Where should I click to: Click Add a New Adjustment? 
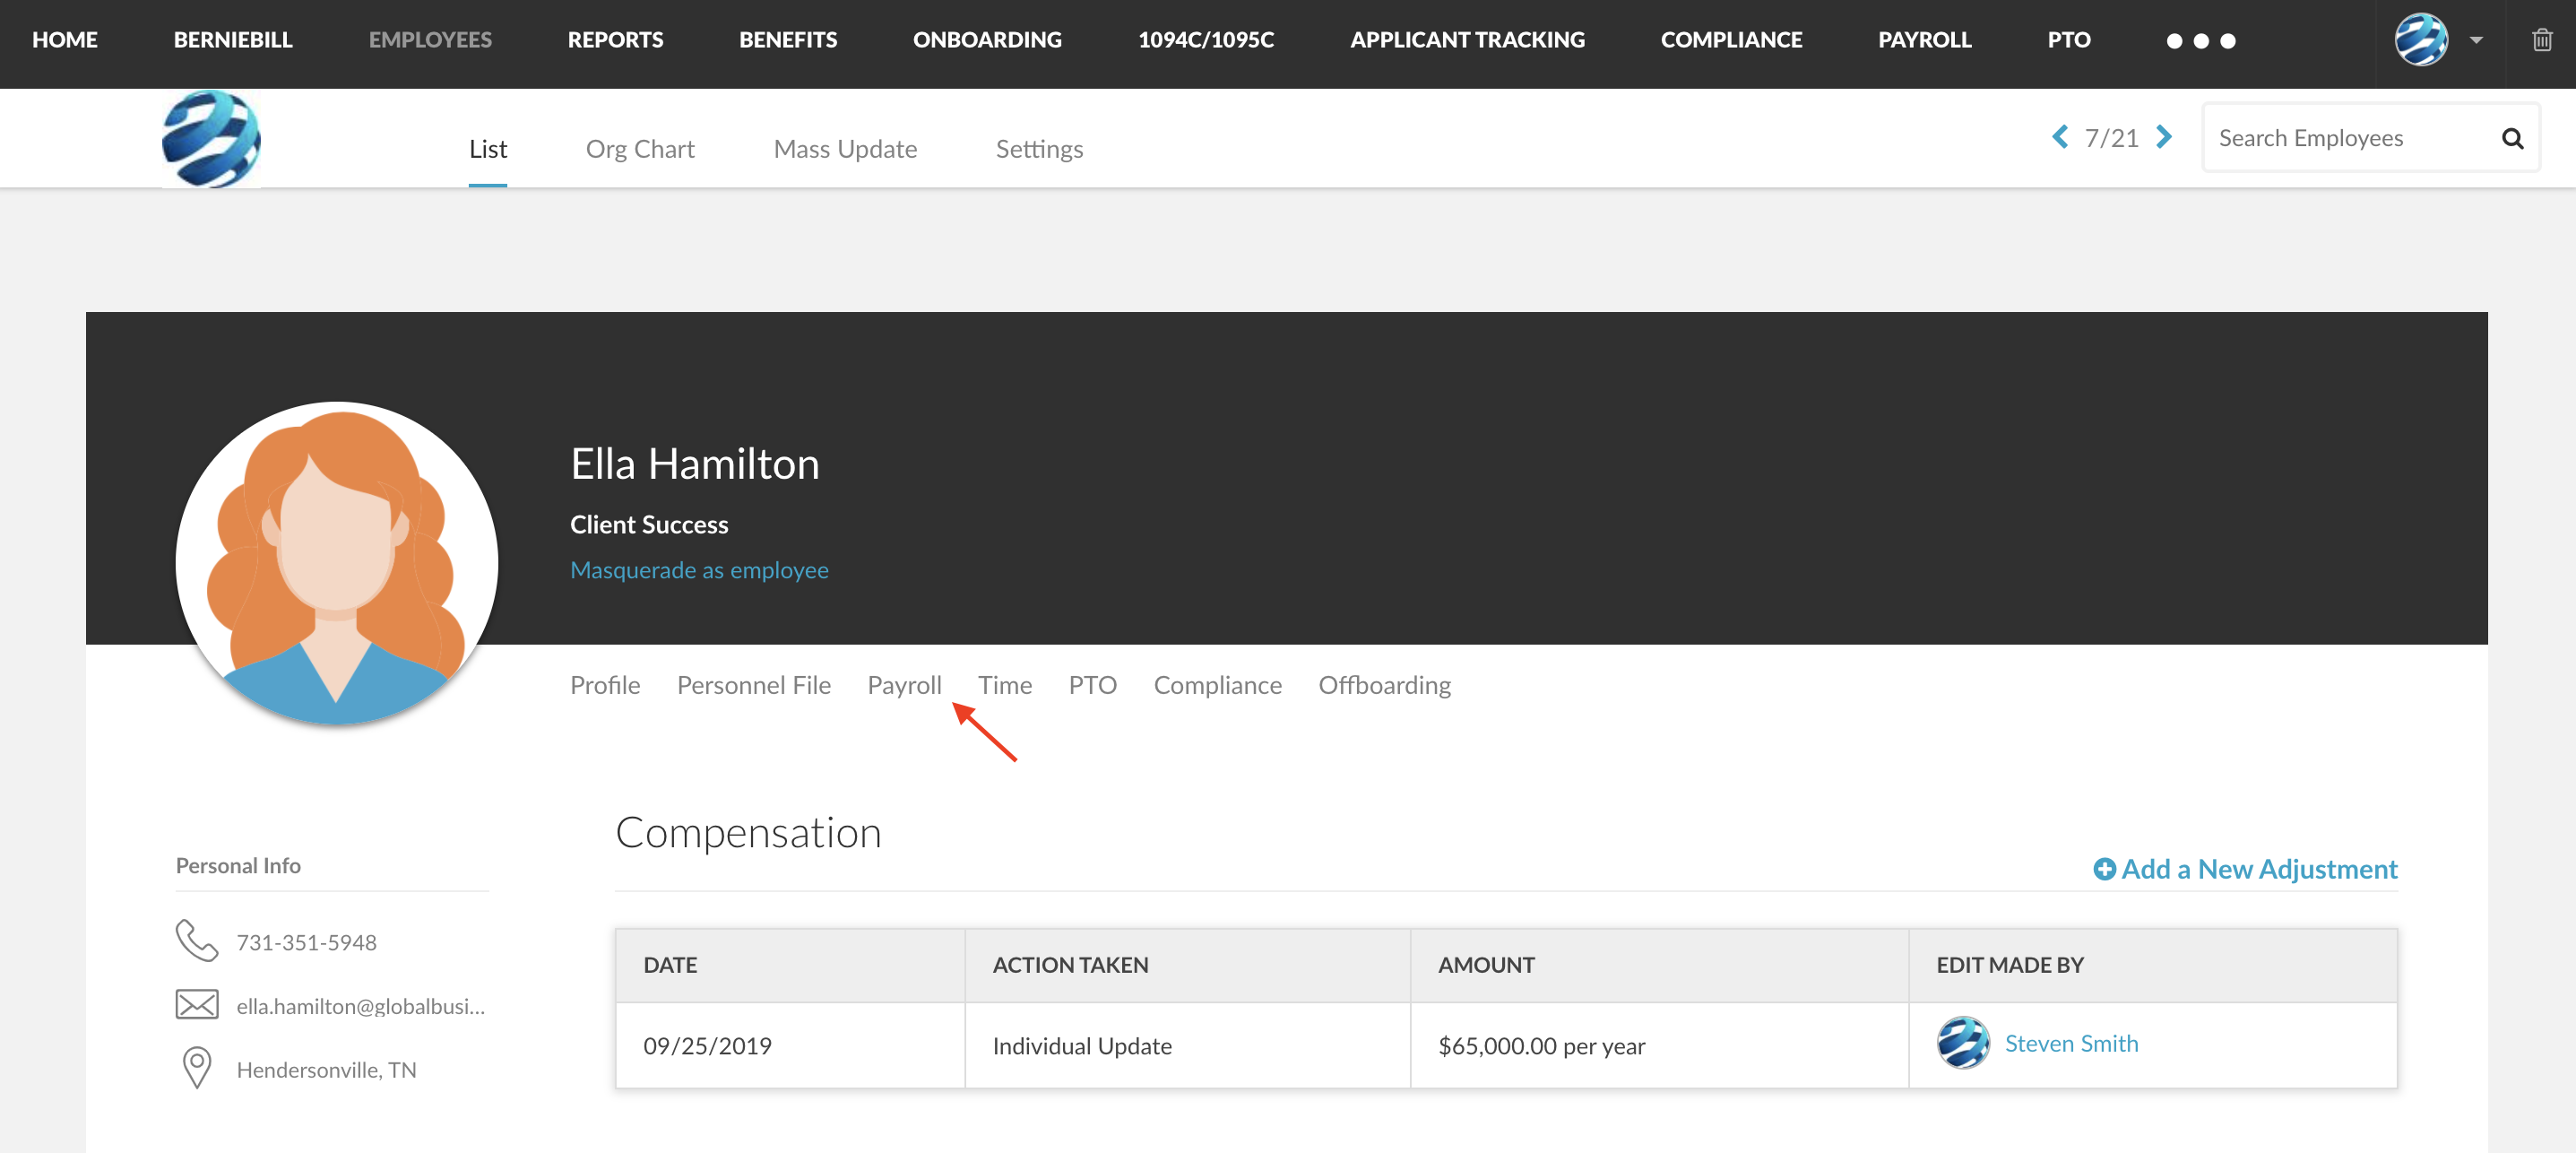(2245, 869)
